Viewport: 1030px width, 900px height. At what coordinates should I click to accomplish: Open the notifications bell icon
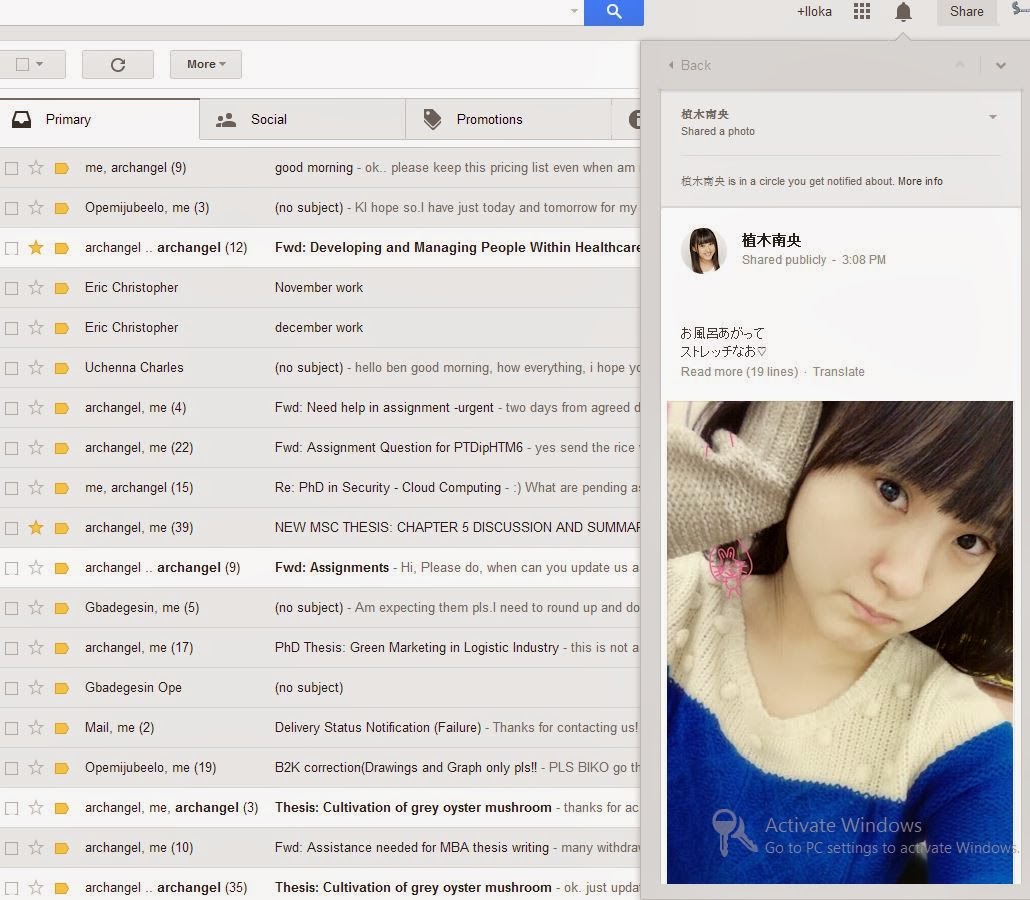tap(903, 12)
